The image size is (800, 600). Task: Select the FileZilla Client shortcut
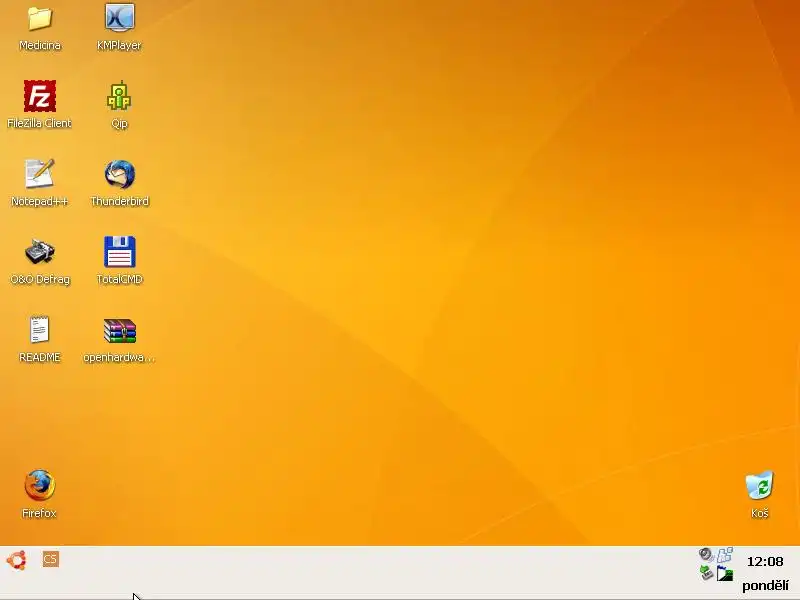tap(40, 96)
